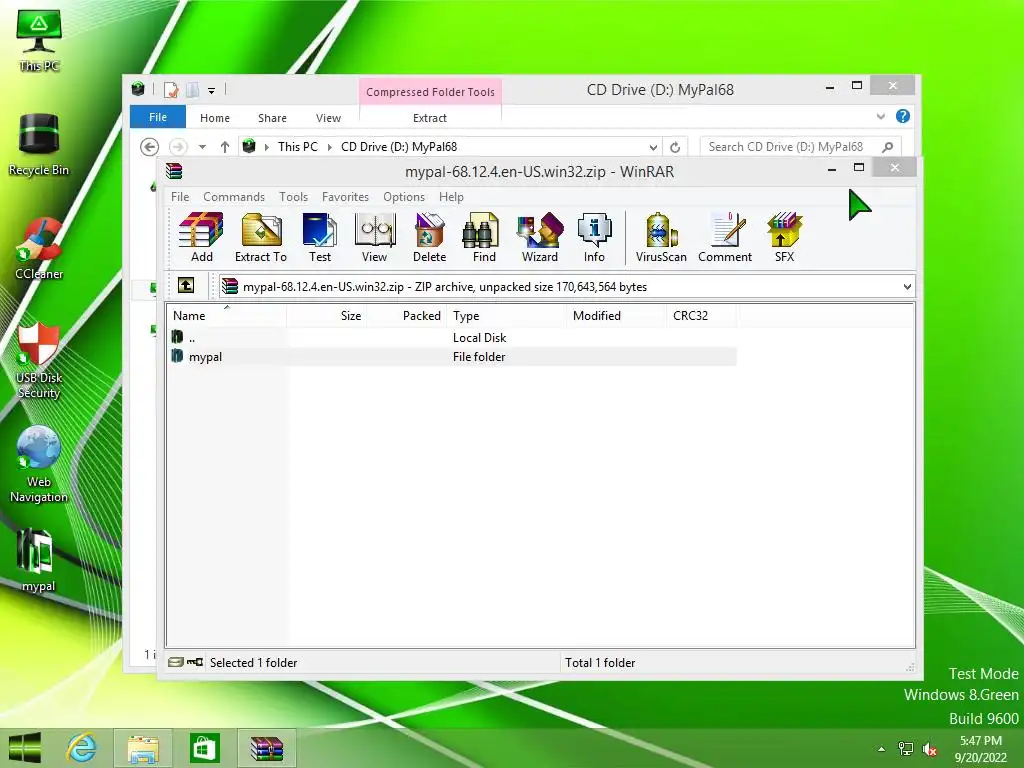Refresh the Explorer address location

pos(675,147)
